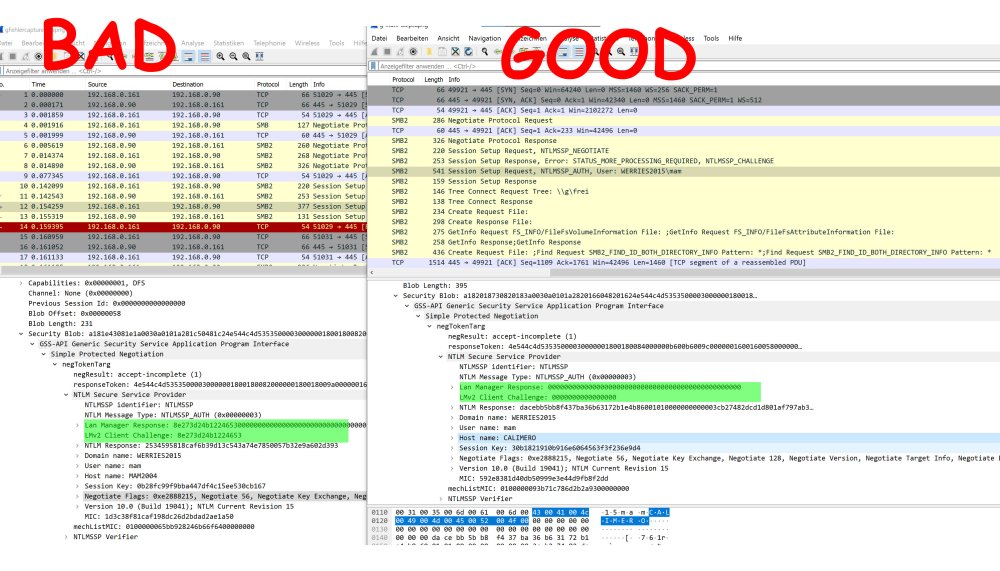
Task: Open Hilfe menu in GOOD window
Action: 735,38
